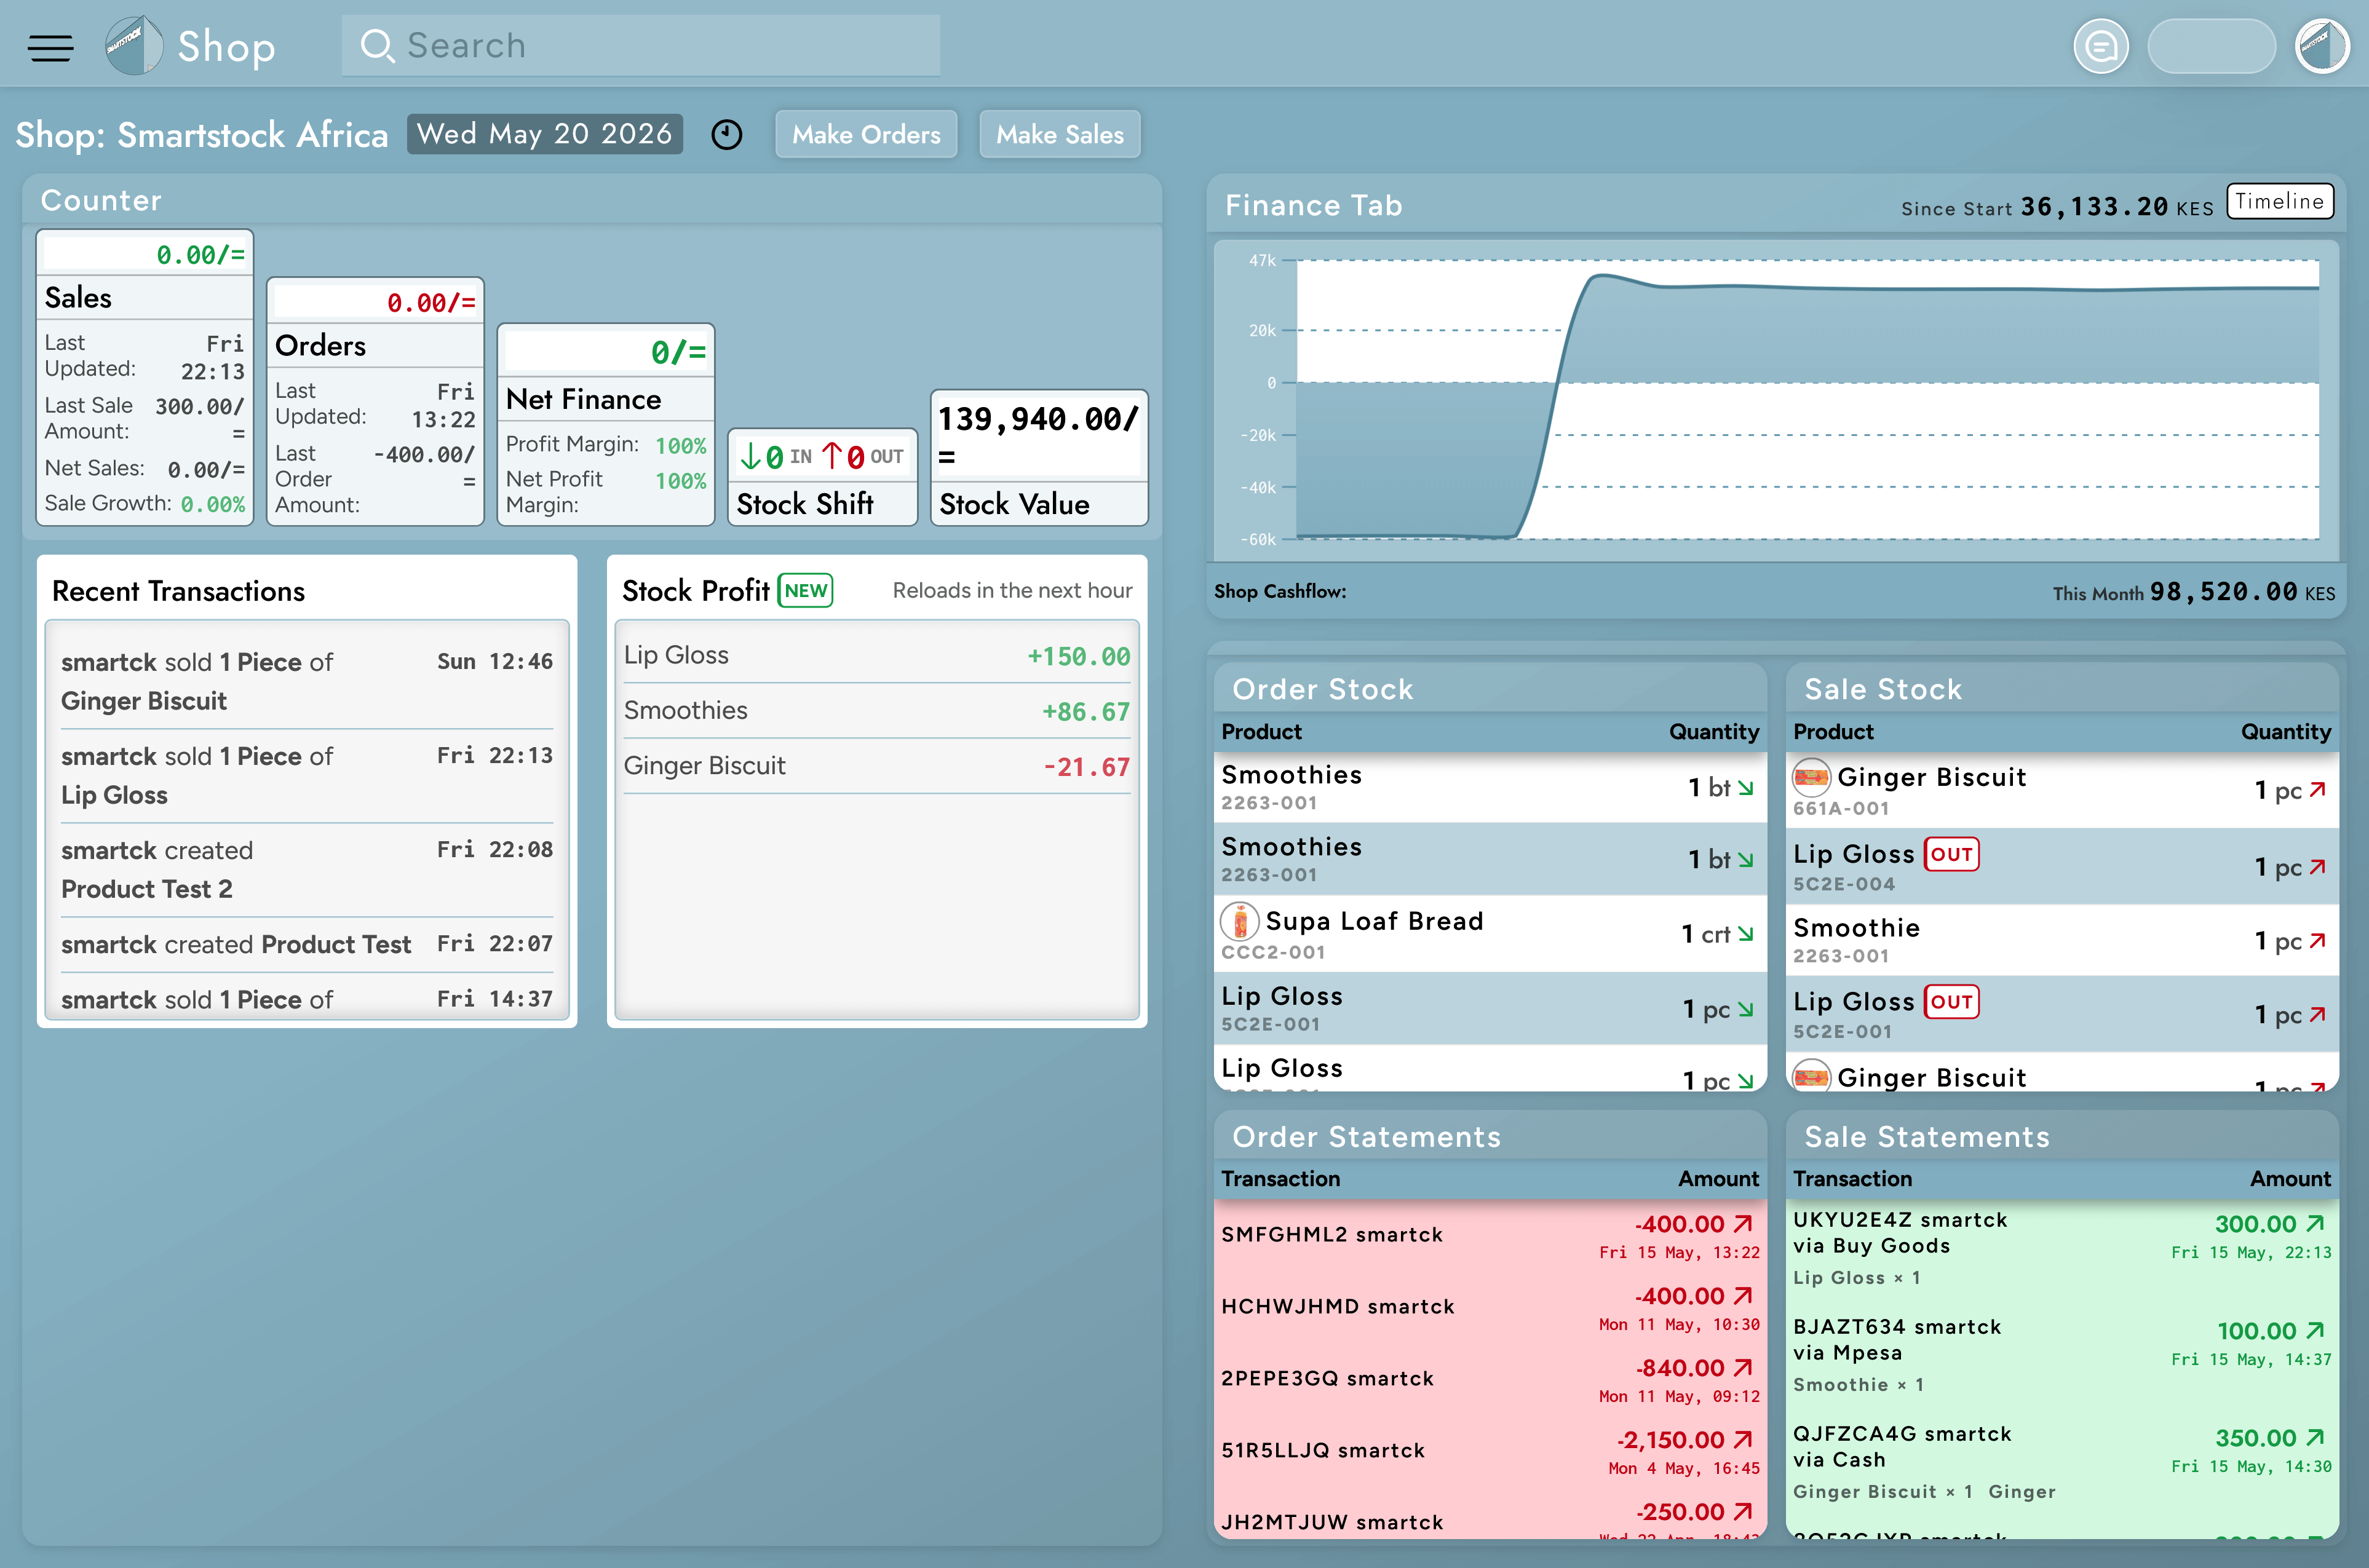Viewport: 2369px width, 1568px height.
Task: Click Shop: Smartstock Africa title
Action: pyautogui.click(x=202, y=135)
